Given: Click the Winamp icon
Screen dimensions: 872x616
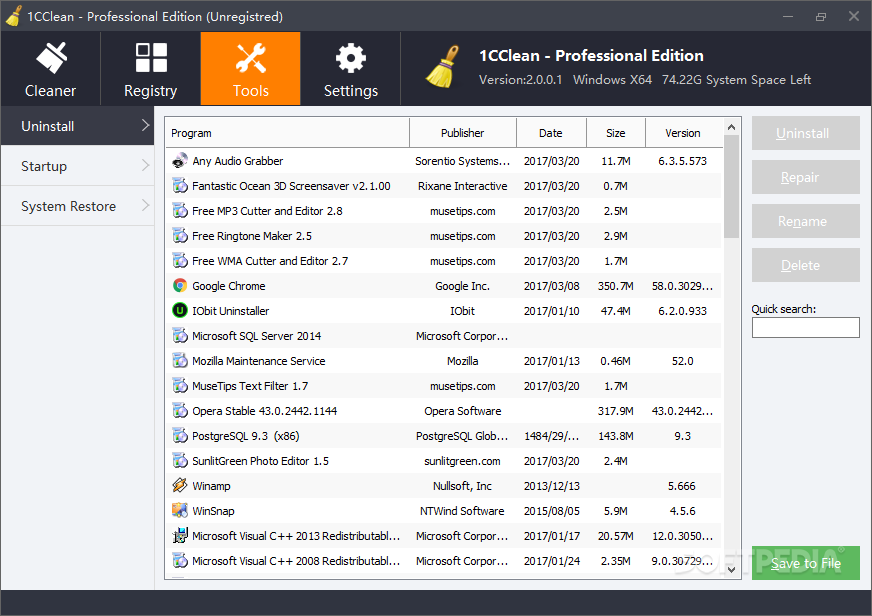Looking at the screenshot, I should coord(180,485).
